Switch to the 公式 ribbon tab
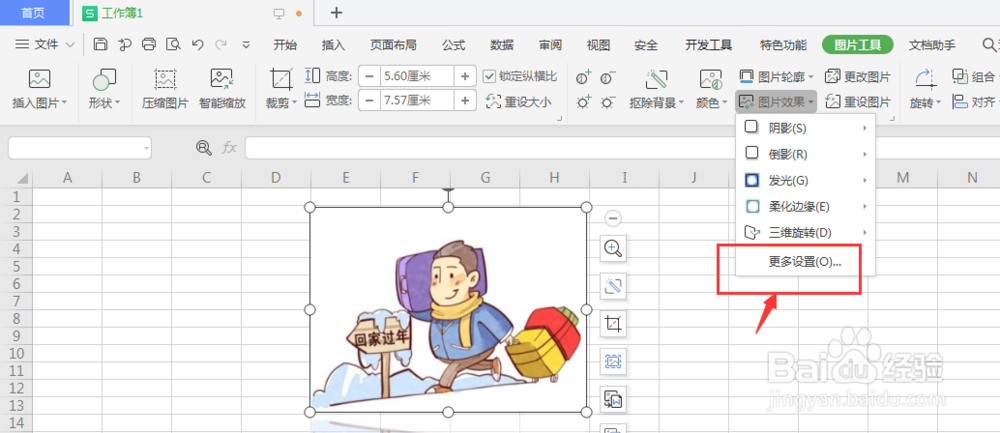 point(453,45)
